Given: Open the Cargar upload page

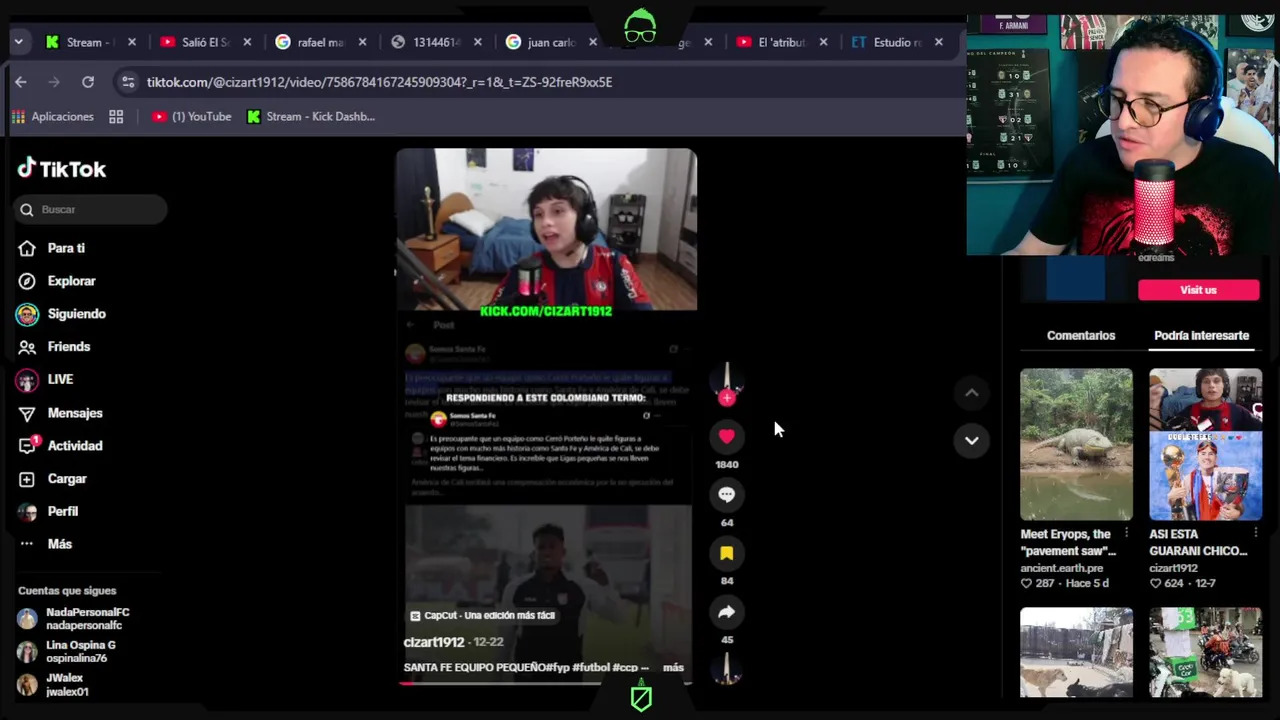Looking at the screenshot, I should point(53,479).
